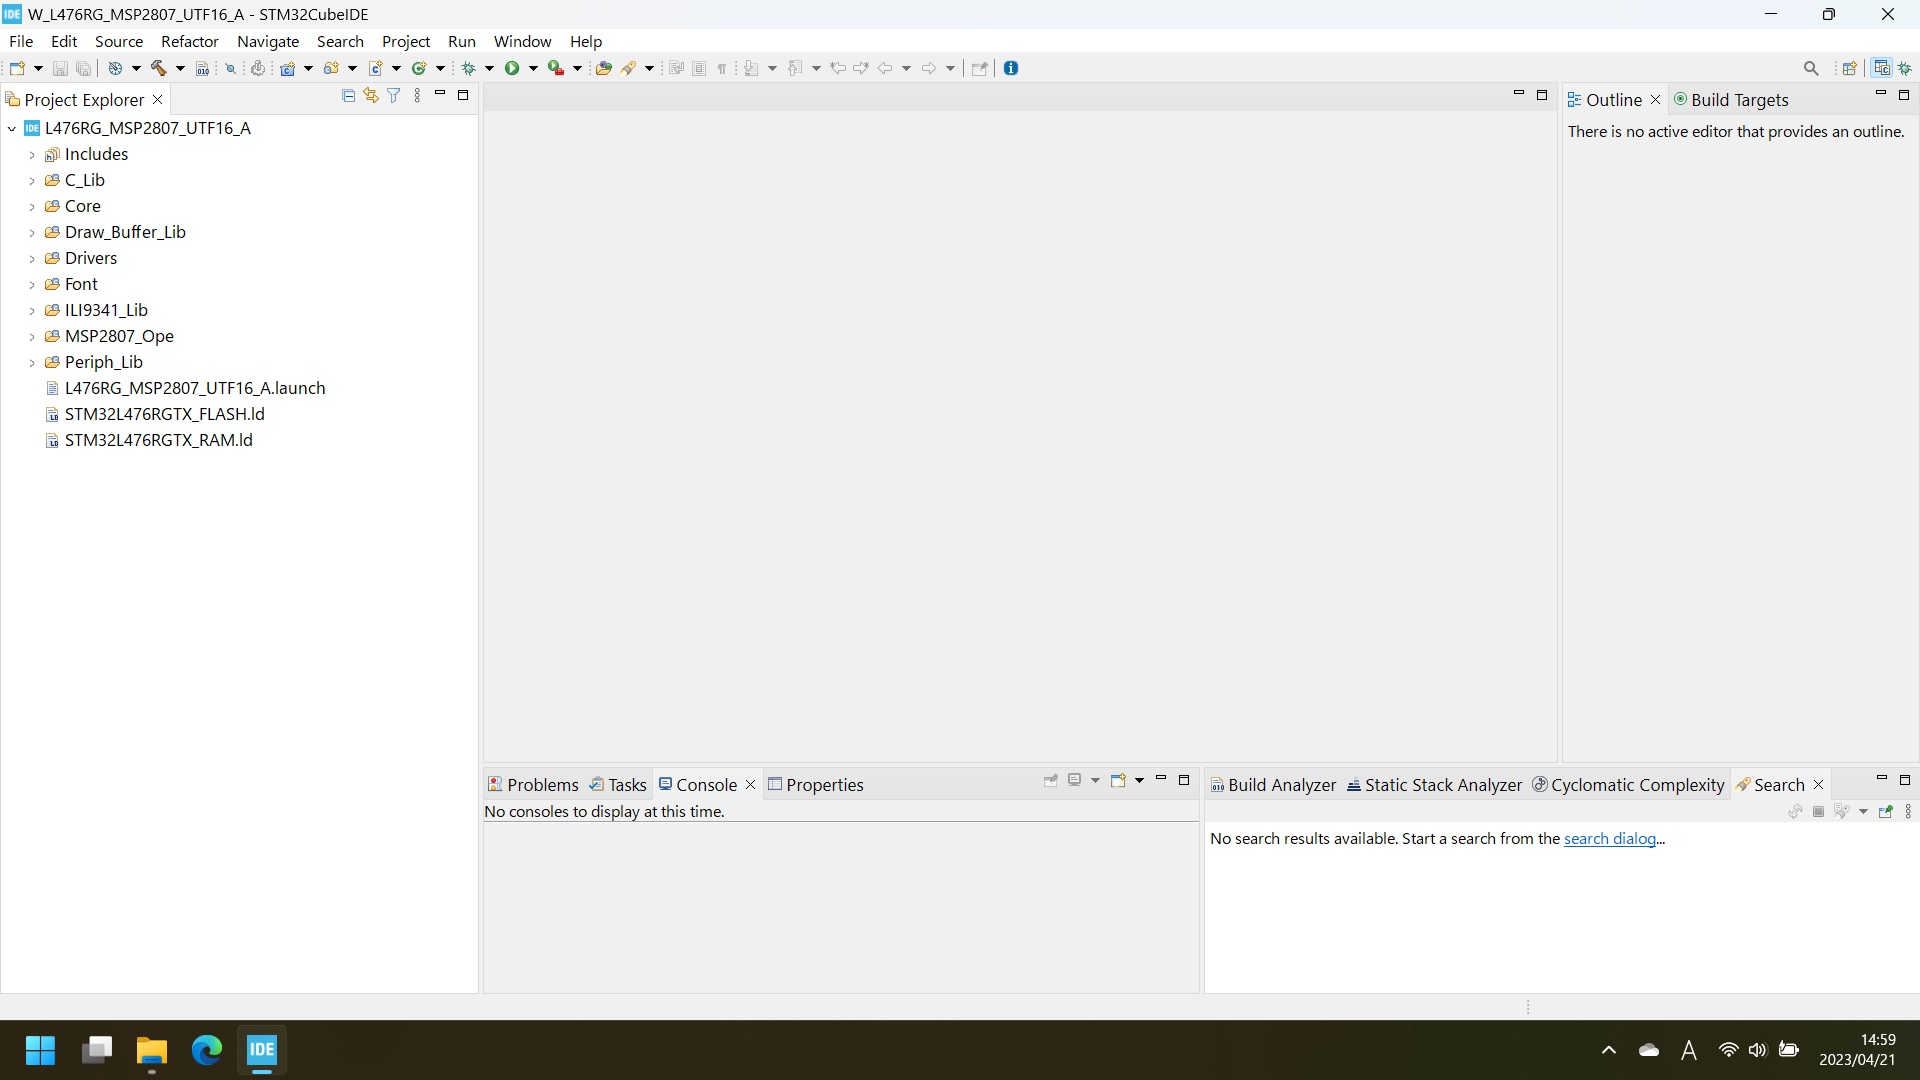
Task: Click STM32L476RGTX_FLASH.ld file
Action: pos(165,414)
